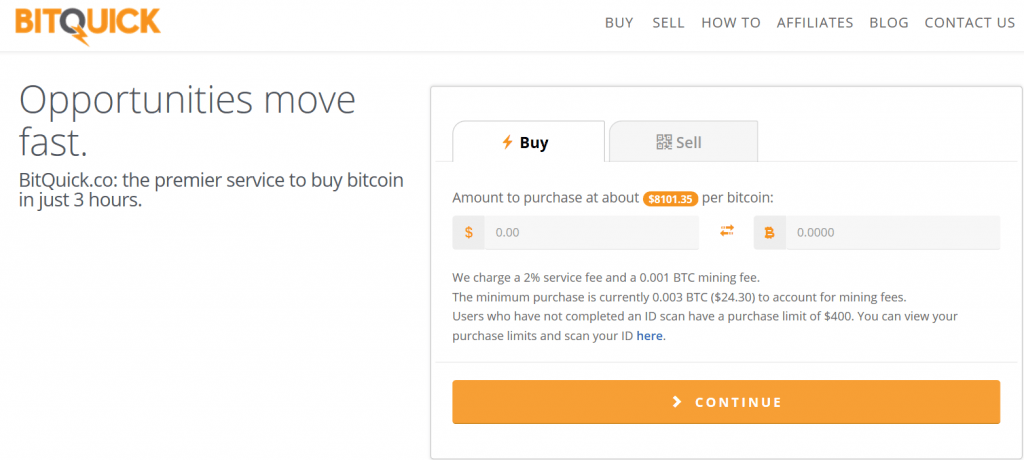Click the BitQuick logo
Viewport: 1024px width, 460px height.
pos(87,25)
